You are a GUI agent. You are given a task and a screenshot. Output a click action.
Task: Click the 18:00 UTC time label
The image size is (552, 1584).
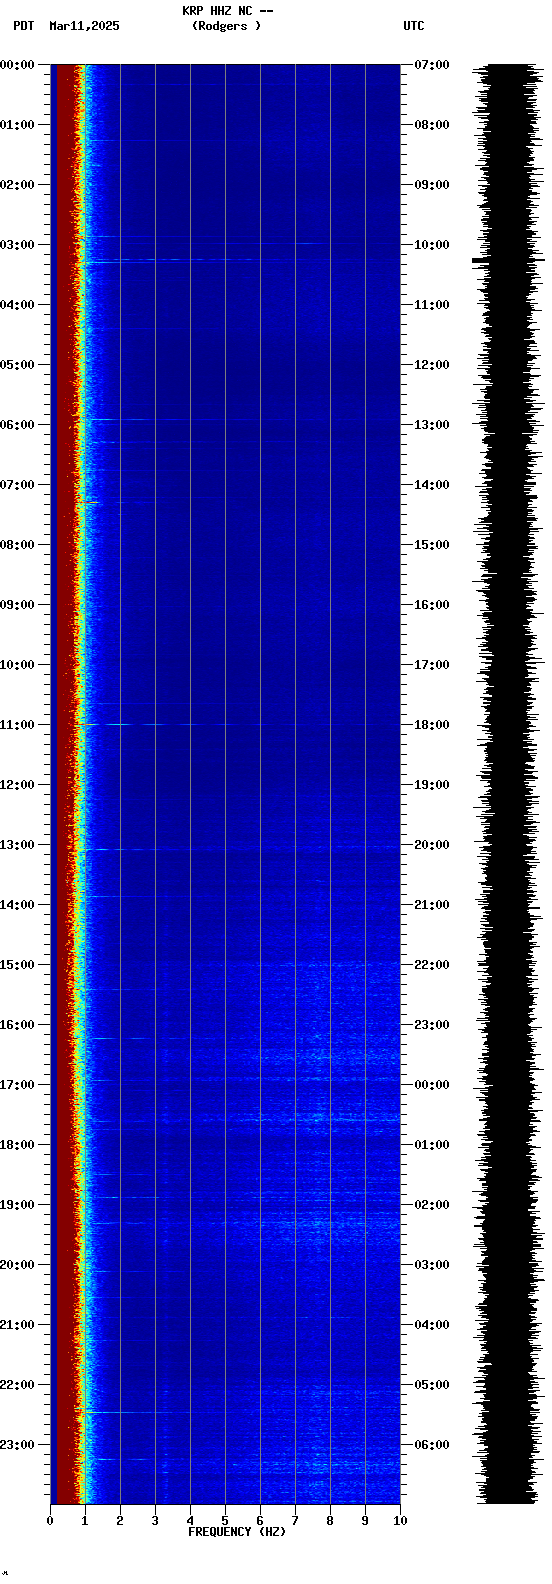tap(432, 725)
